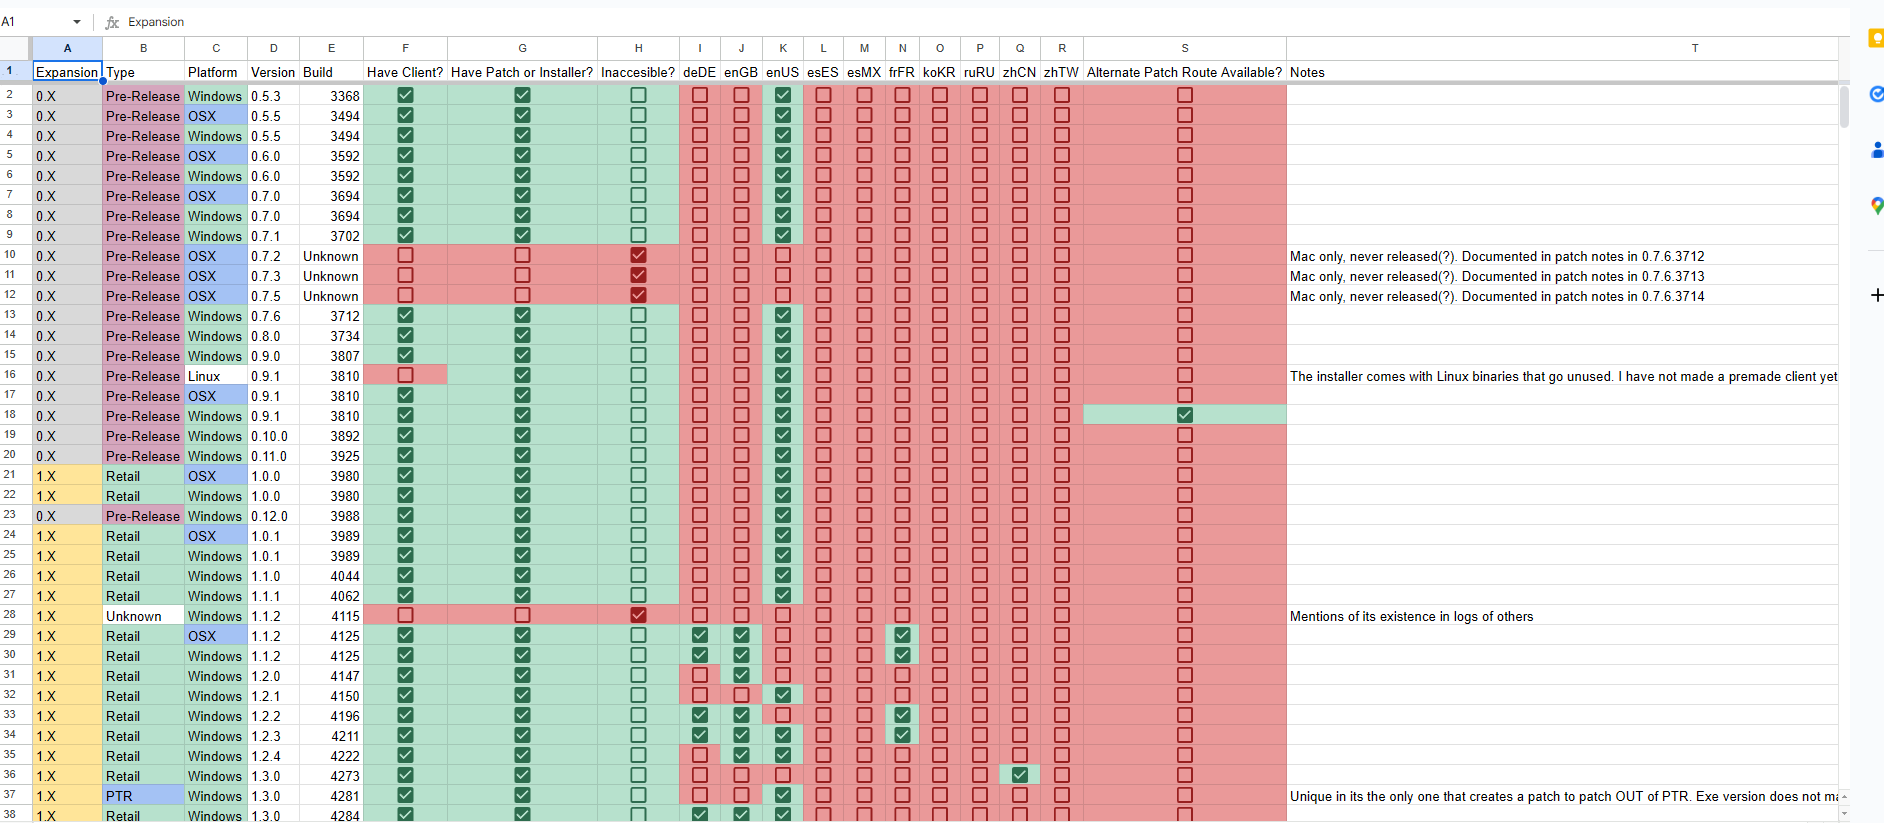
Task: Select build cell '4281'
Action: tap(331, 795)
